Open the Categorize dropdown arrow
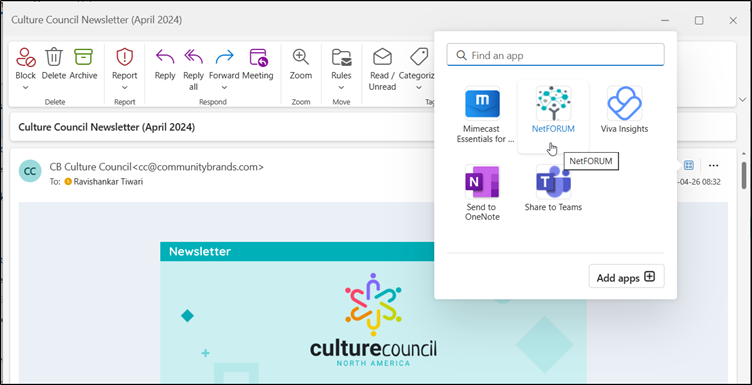Viewport: 752px width, 385px height. pyautogui.click(x=418, y=87)
